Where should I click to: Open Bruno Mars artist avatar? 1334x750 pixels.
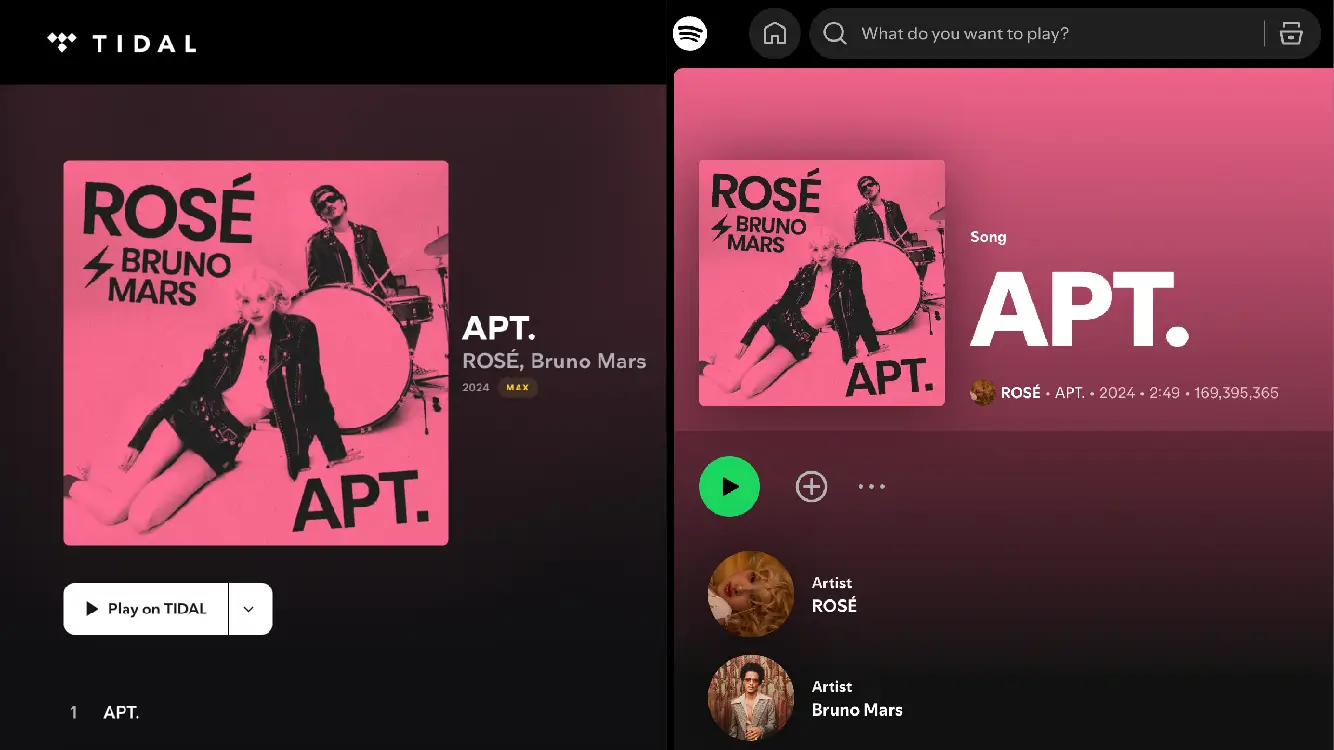coord(751,698)
